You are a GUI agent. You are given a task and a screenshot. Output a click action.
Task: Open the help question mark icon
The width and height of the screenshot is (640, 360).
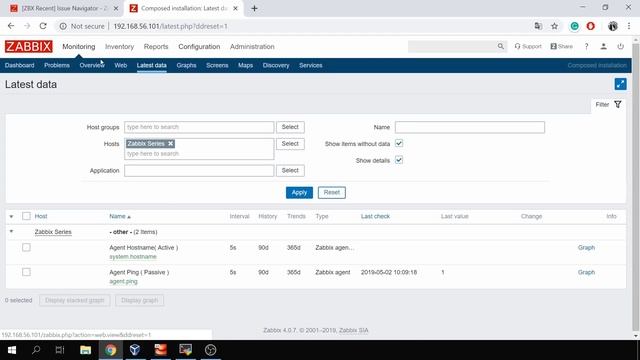pyautogui.click(x=587, y=47)
